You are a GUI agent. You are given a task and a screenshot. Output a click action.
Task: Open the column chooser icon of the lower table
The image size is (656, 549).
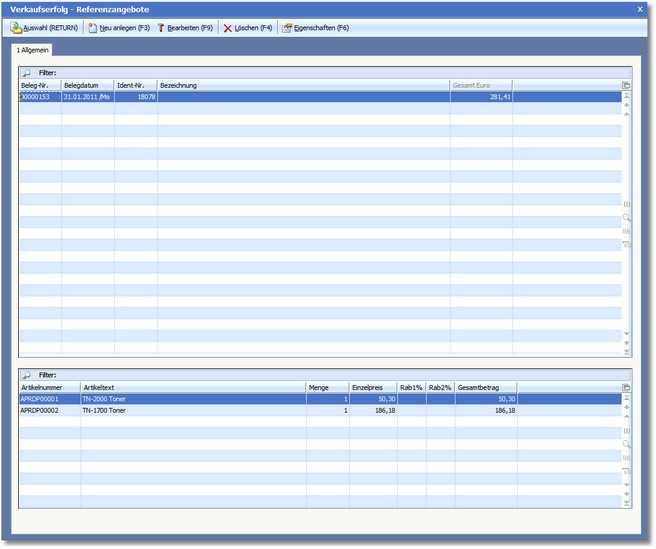coord(626,387)
